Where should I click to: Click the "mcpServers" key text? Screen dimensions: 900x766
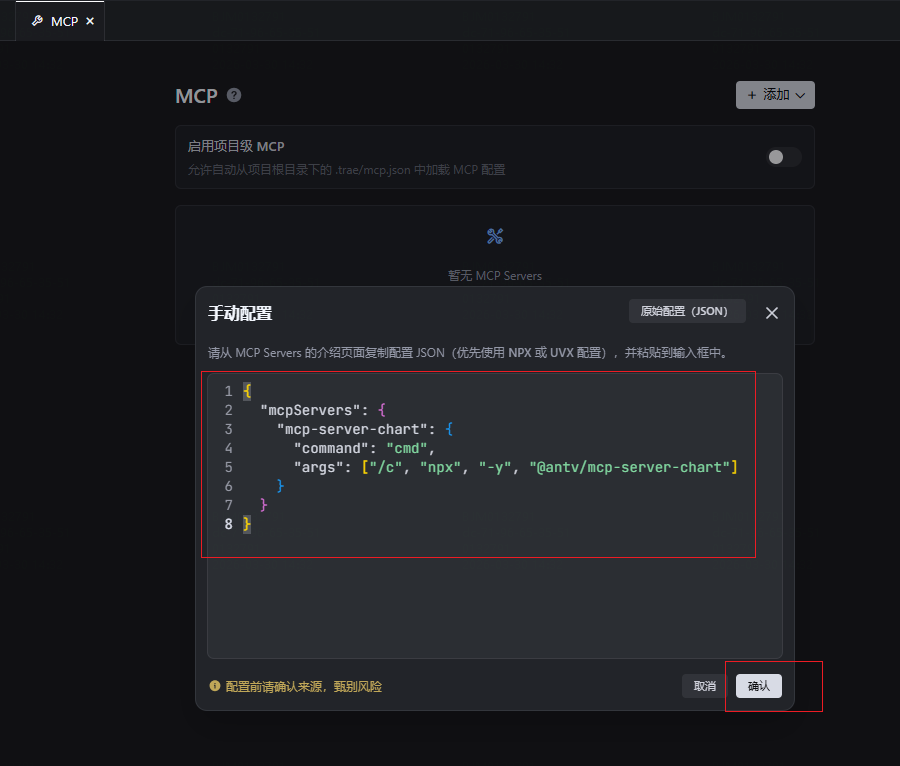[311, 410]
